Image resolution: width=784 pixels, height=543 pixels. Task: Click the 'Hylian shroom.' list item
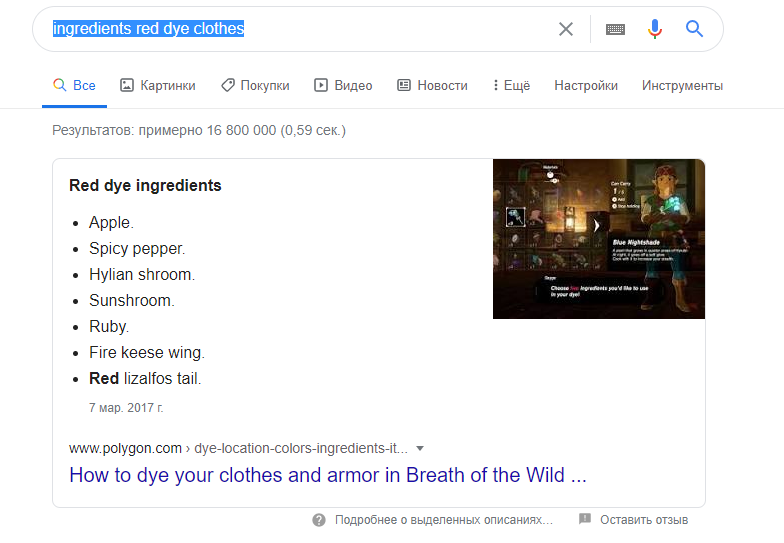tap(142, 274)
